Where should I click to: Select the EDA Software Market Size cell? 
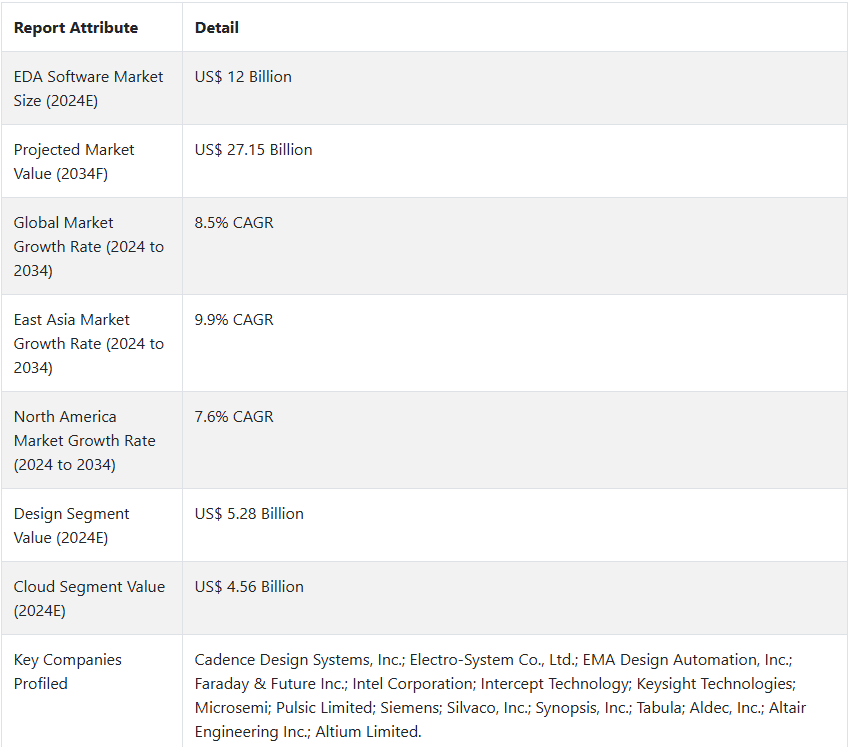click(x=92, y=88)
